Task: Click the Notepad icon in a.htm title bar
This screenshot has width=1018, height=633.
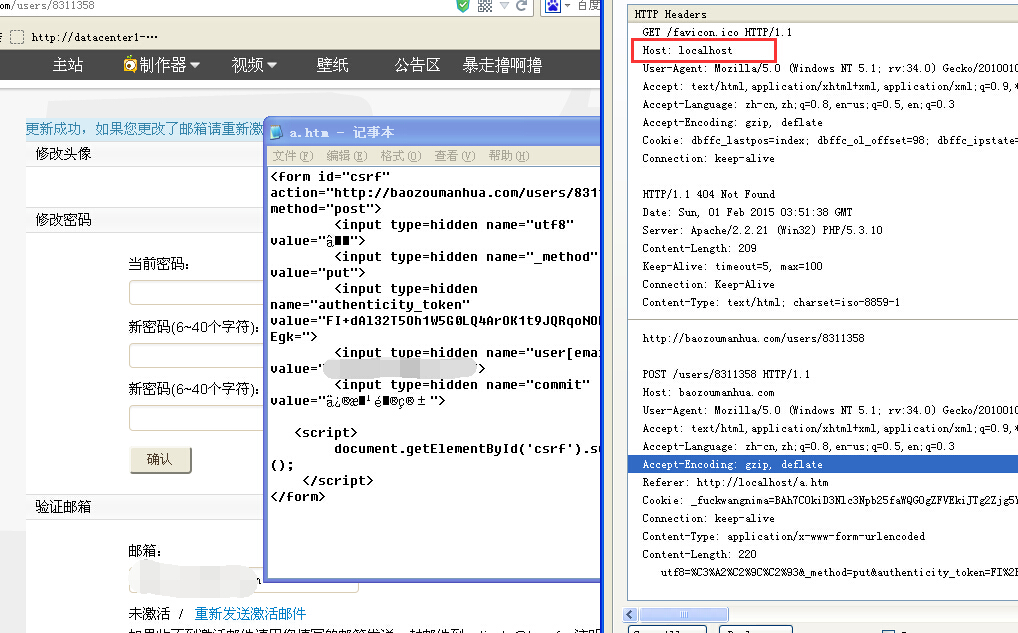Action: tap(276, 132)
